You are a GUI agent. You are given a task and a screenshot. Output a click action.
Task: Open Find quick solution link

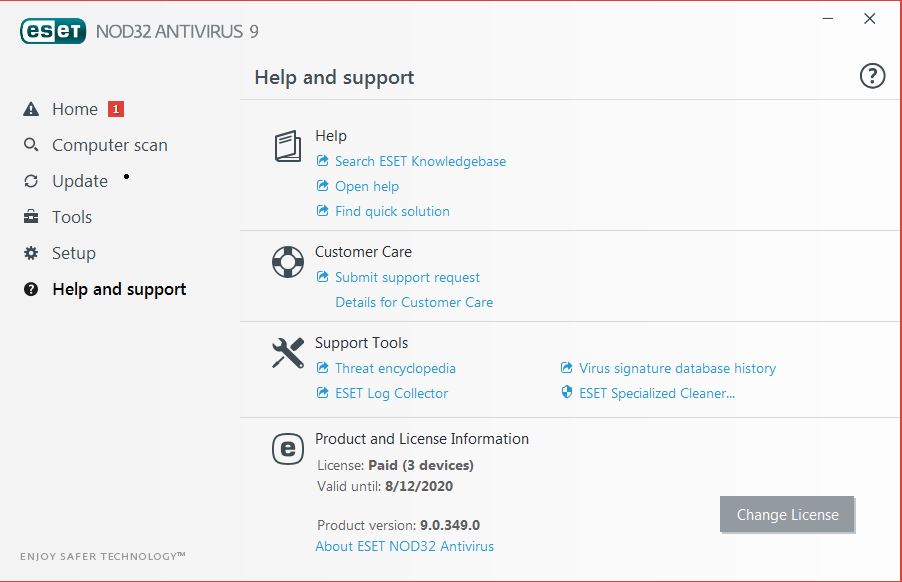[x=392, y=211]
